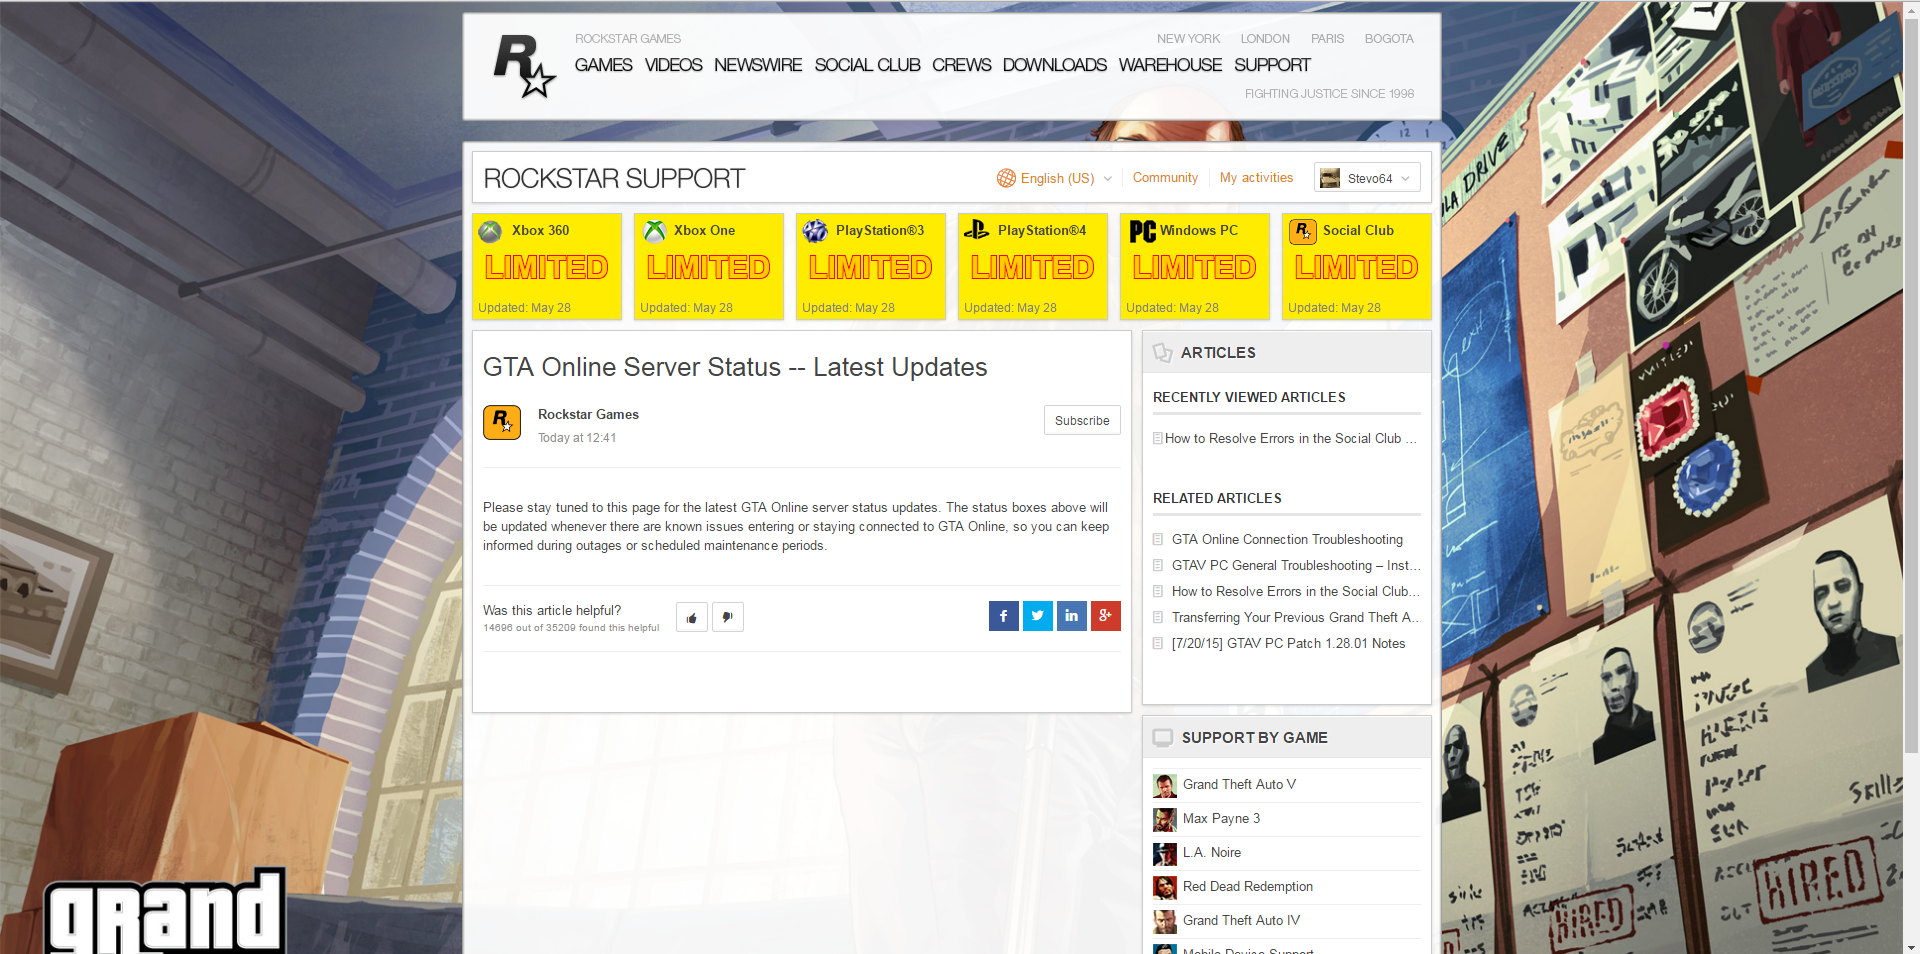1920x954 pixels.
Task: Select the Paris location link
Action: coord(1328,39)
